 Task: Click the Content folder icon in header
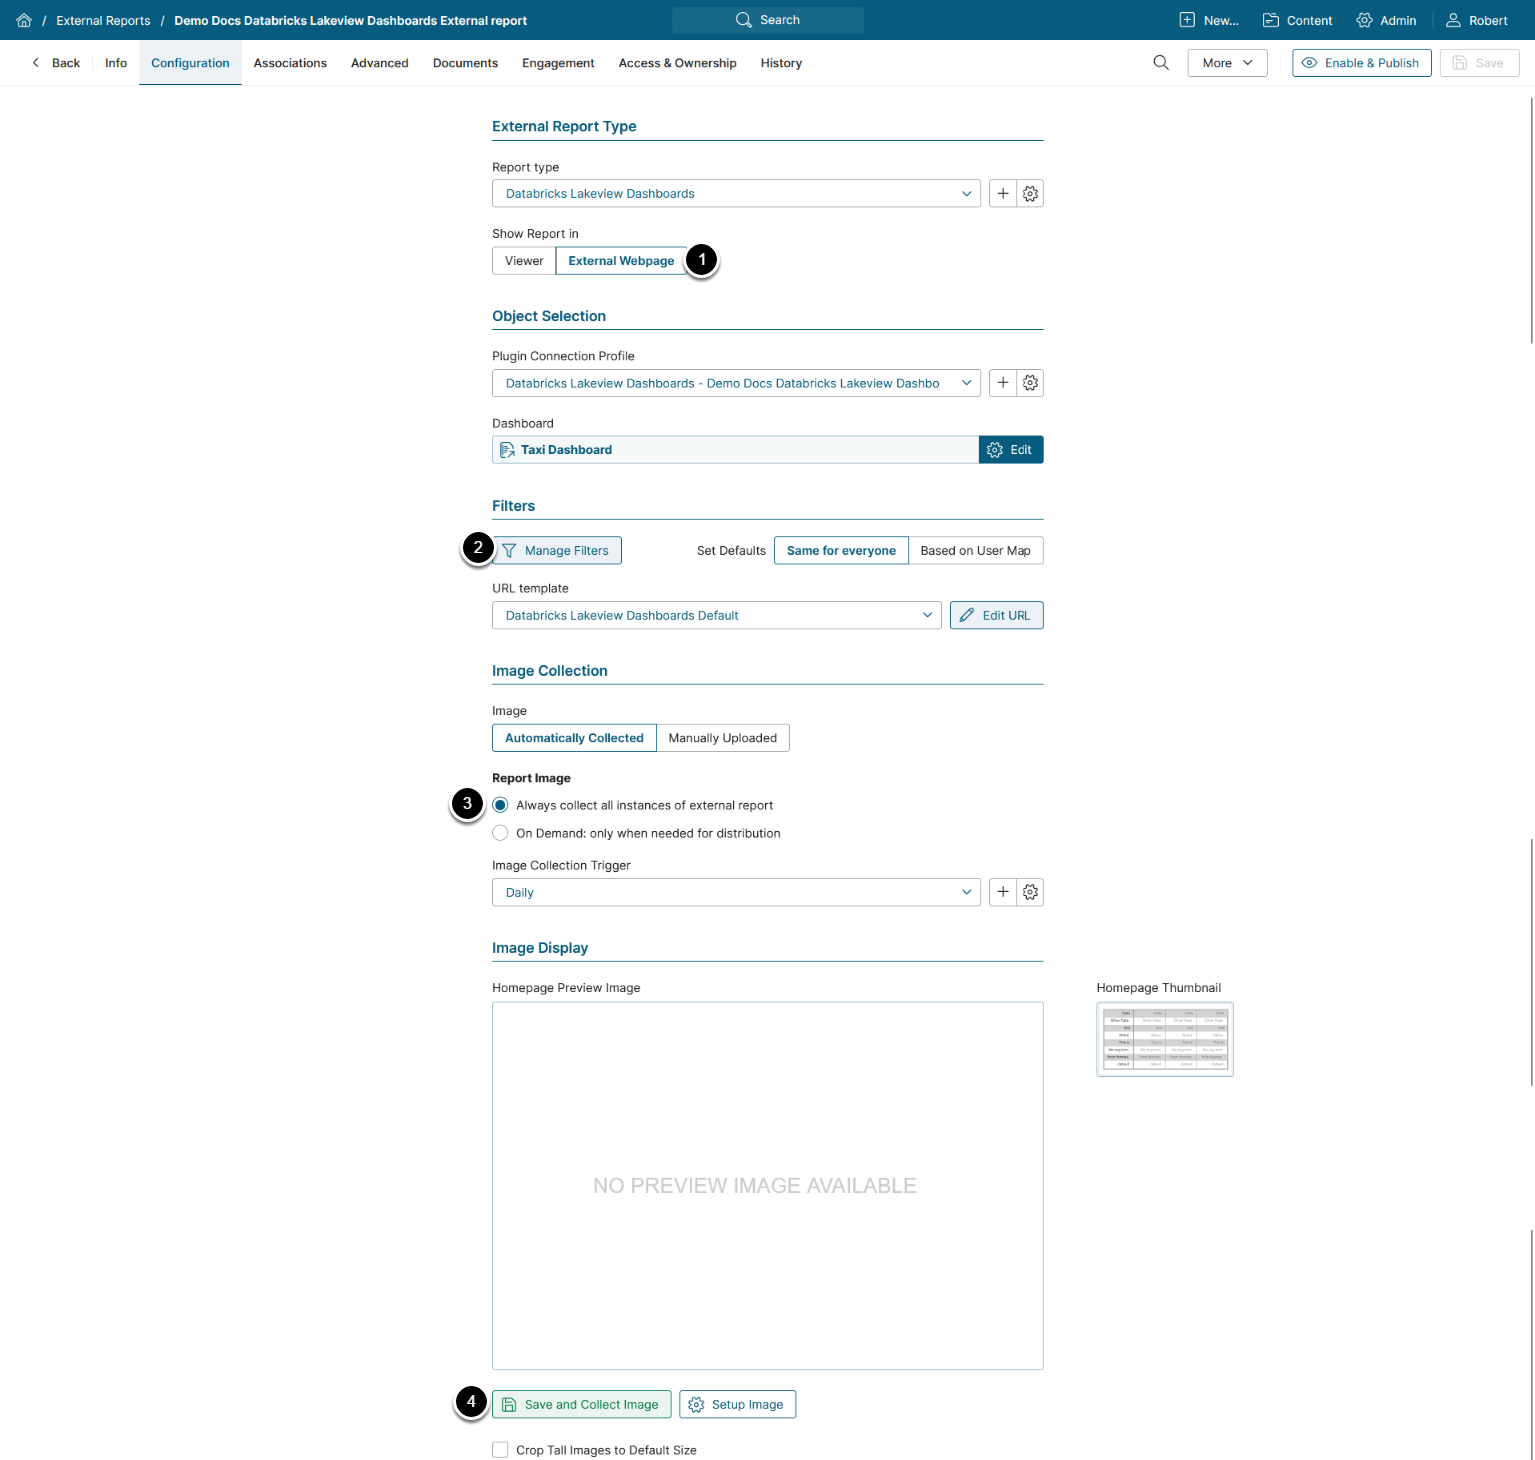click(x=1271, y=20)
